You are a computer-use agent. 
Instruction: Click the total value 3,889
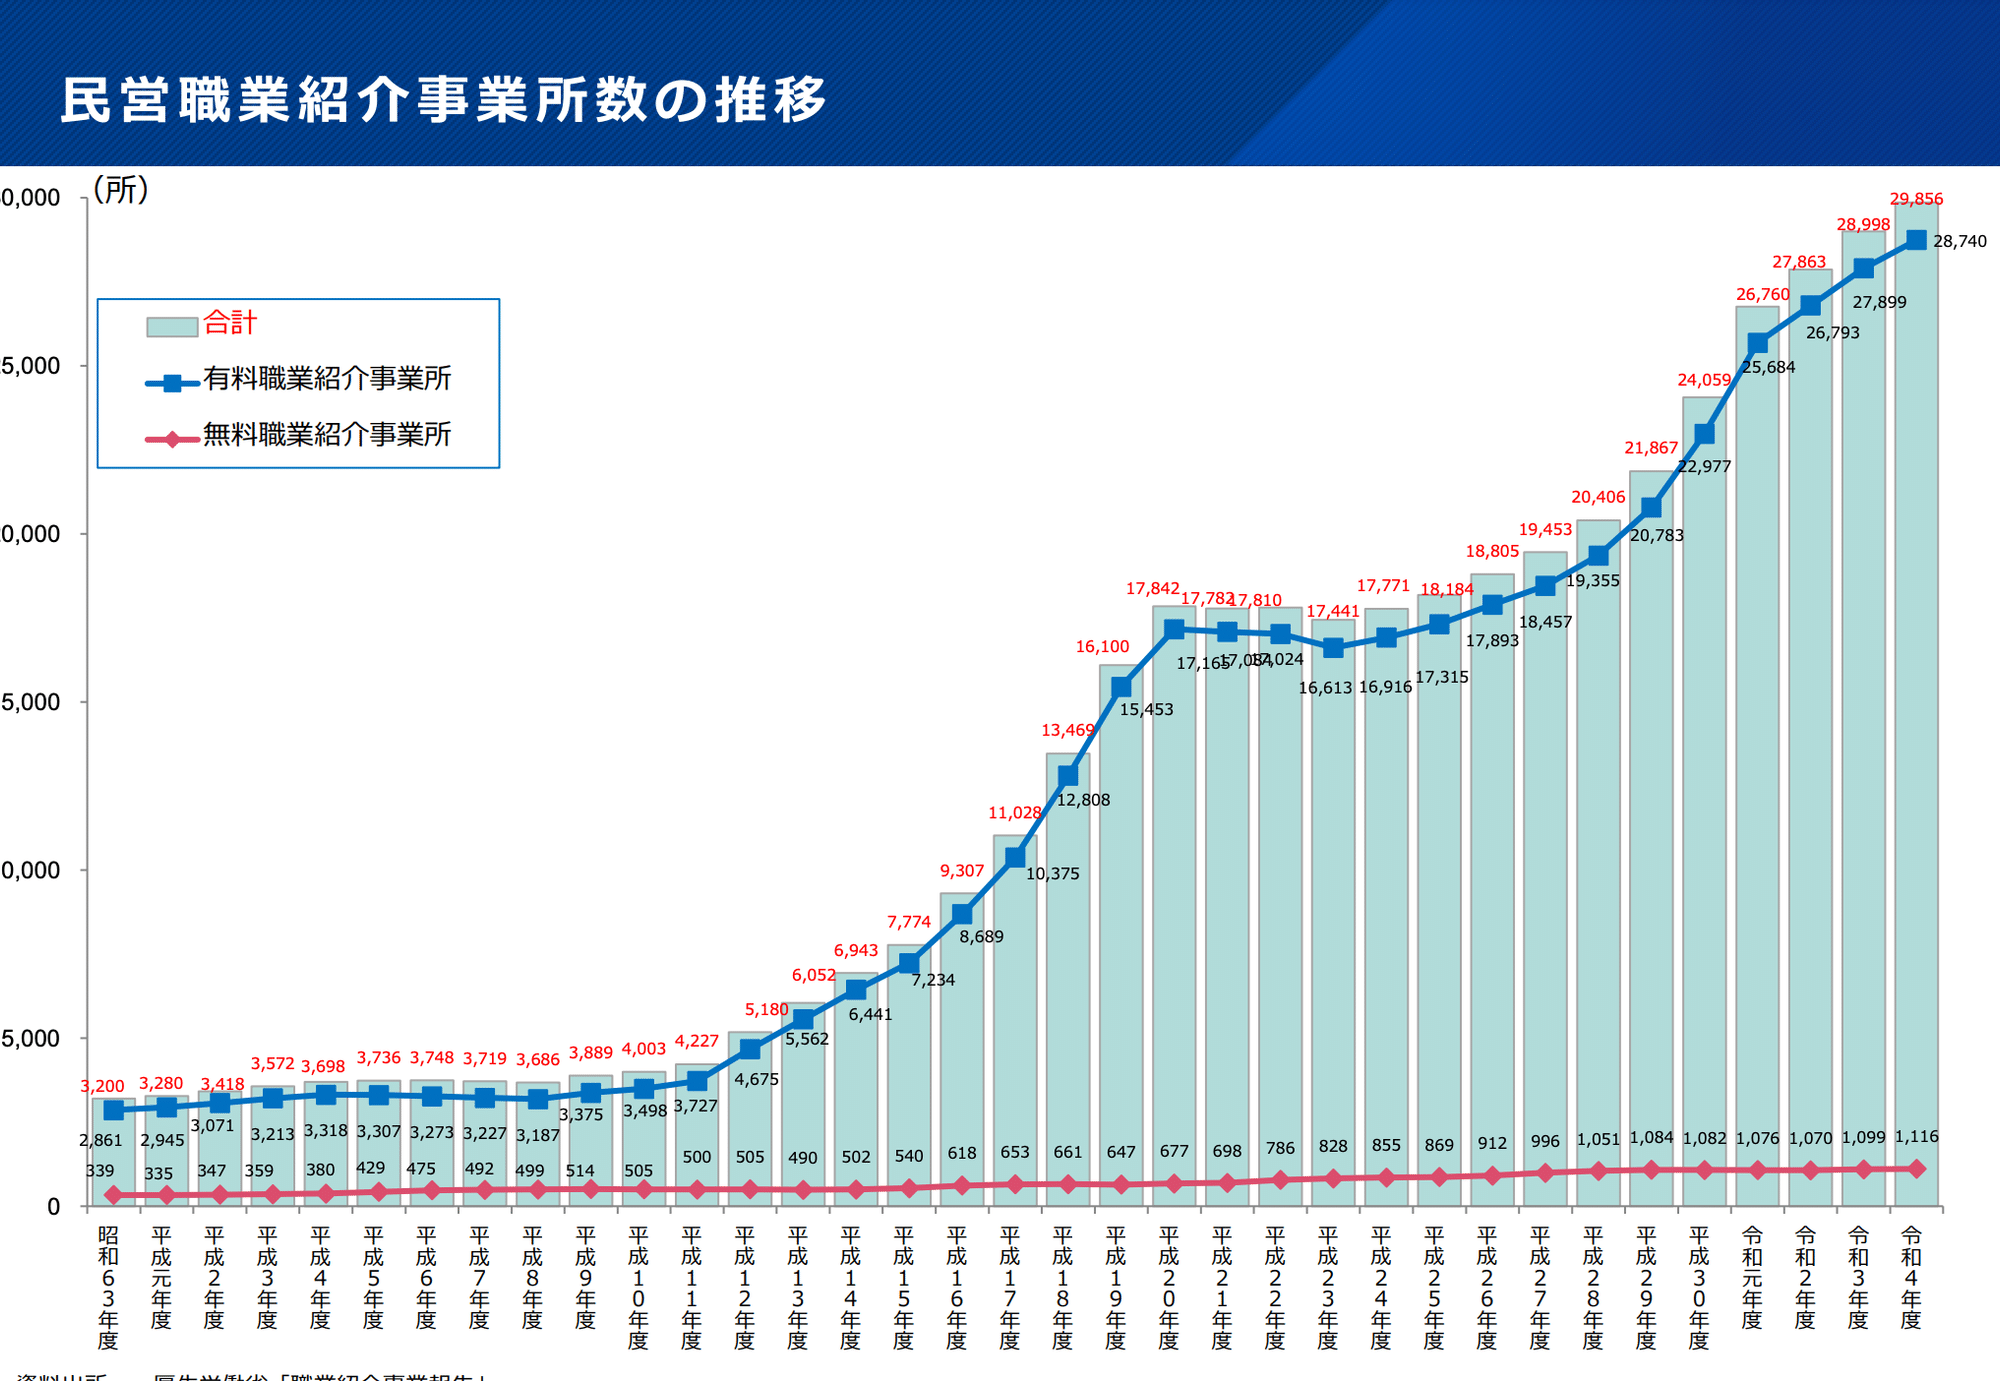[590, 1053]
